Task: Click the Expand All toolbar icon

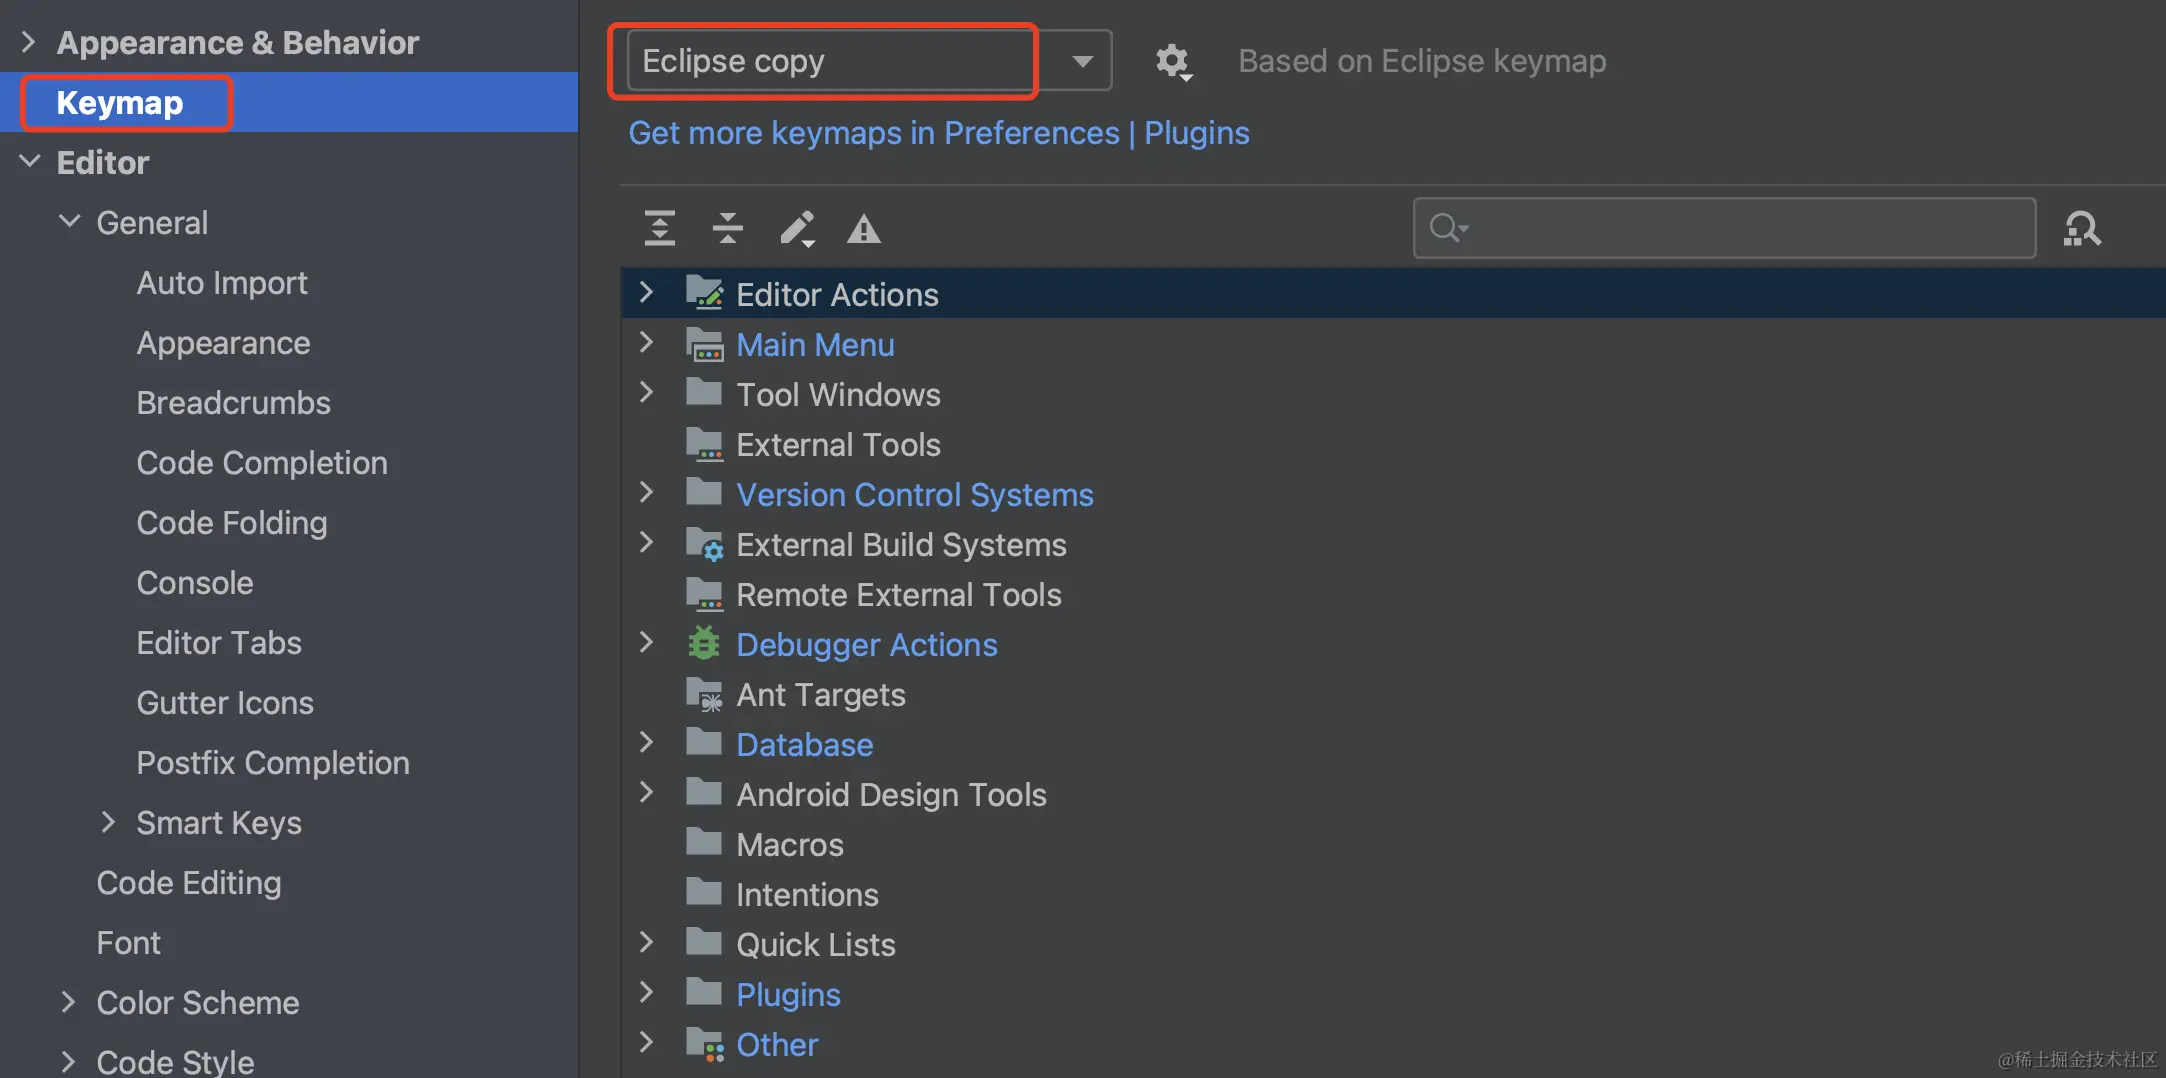Action: (659, 228)
